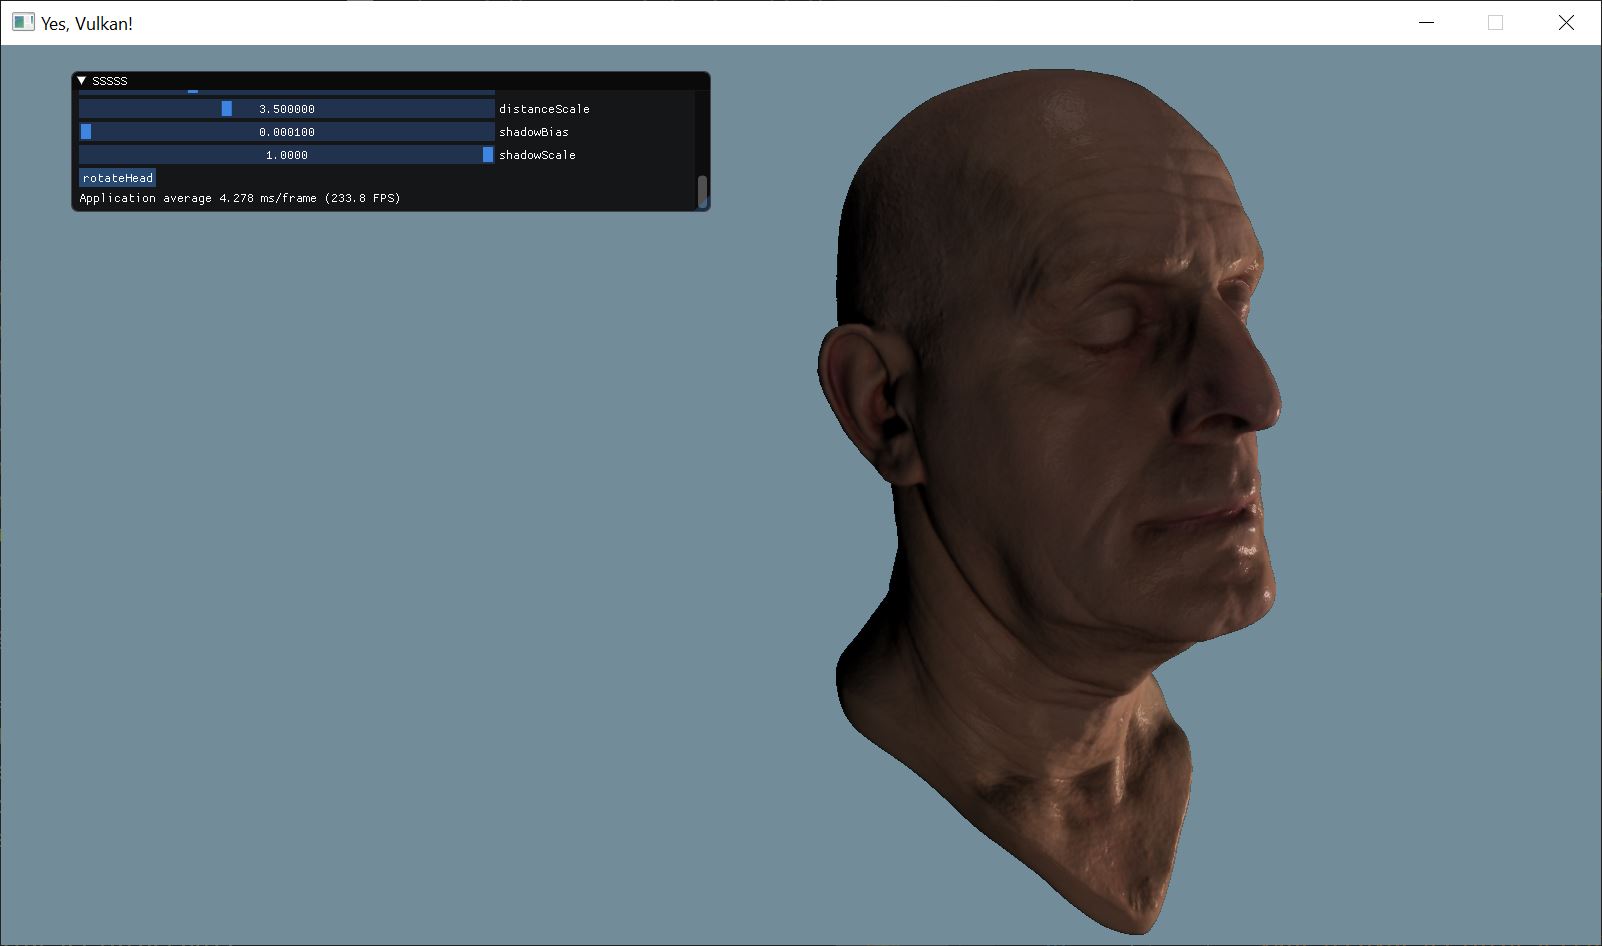Click the SSSSS panel title bar
The image size is (1602, 946).
(x=391, y=81)
